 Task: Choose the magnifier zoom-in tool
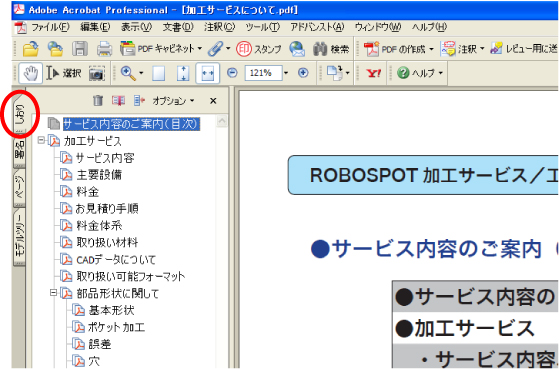pos(128,73)
